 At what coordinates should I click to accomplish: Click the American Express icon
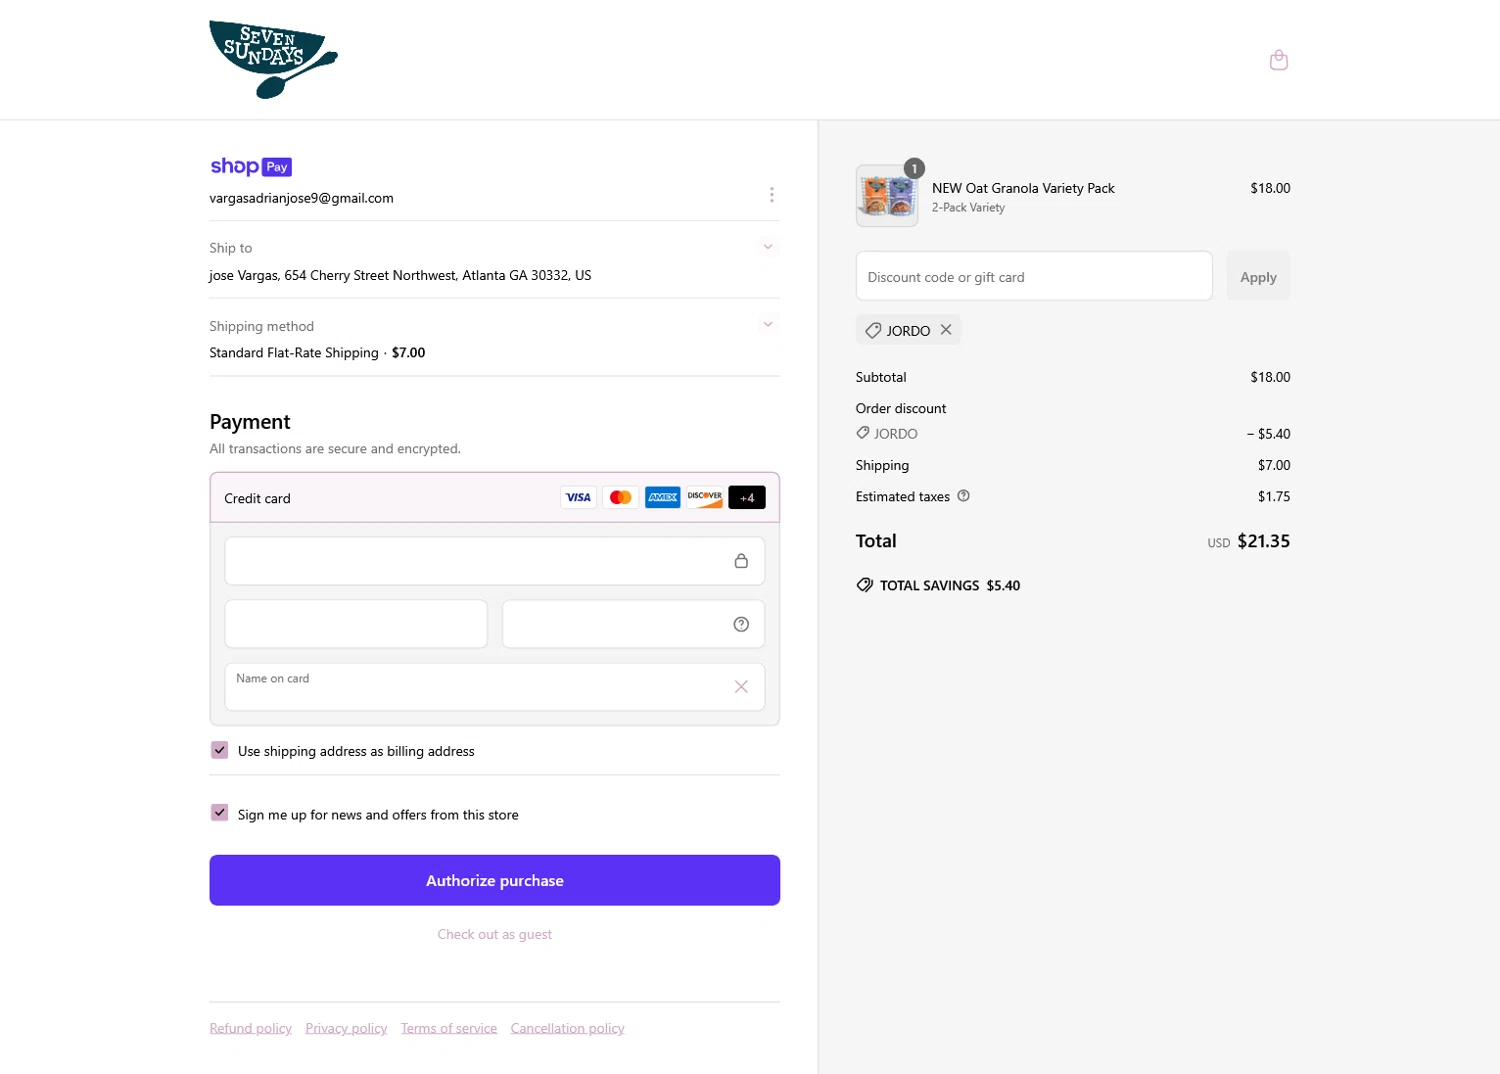point(662,497)
